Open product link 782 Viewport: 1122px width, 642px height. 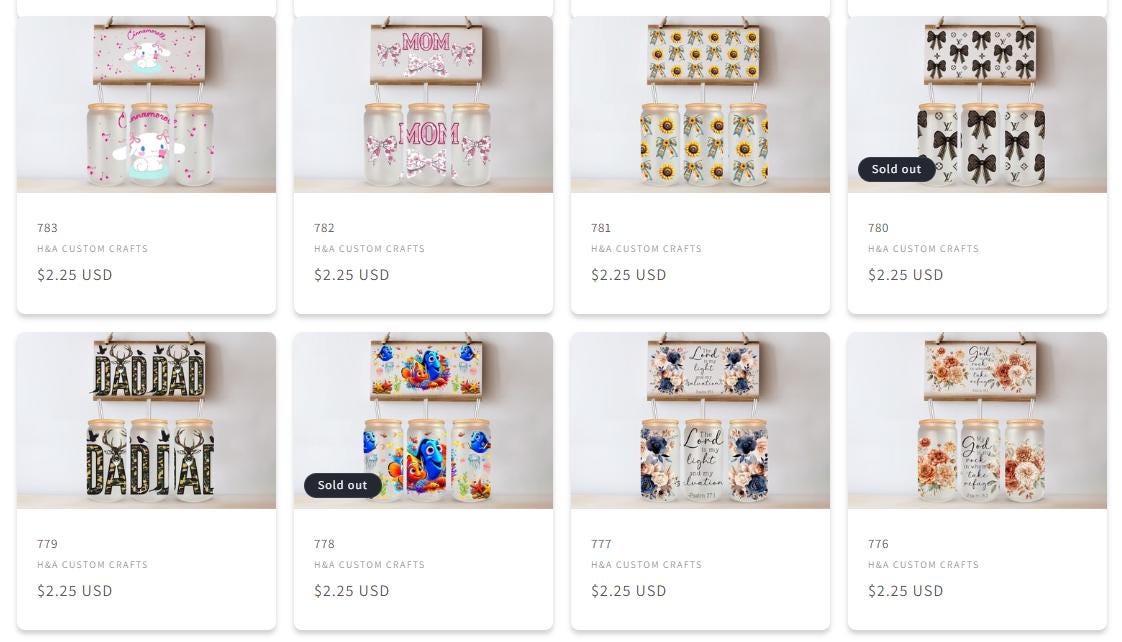[x=324, y=228]
